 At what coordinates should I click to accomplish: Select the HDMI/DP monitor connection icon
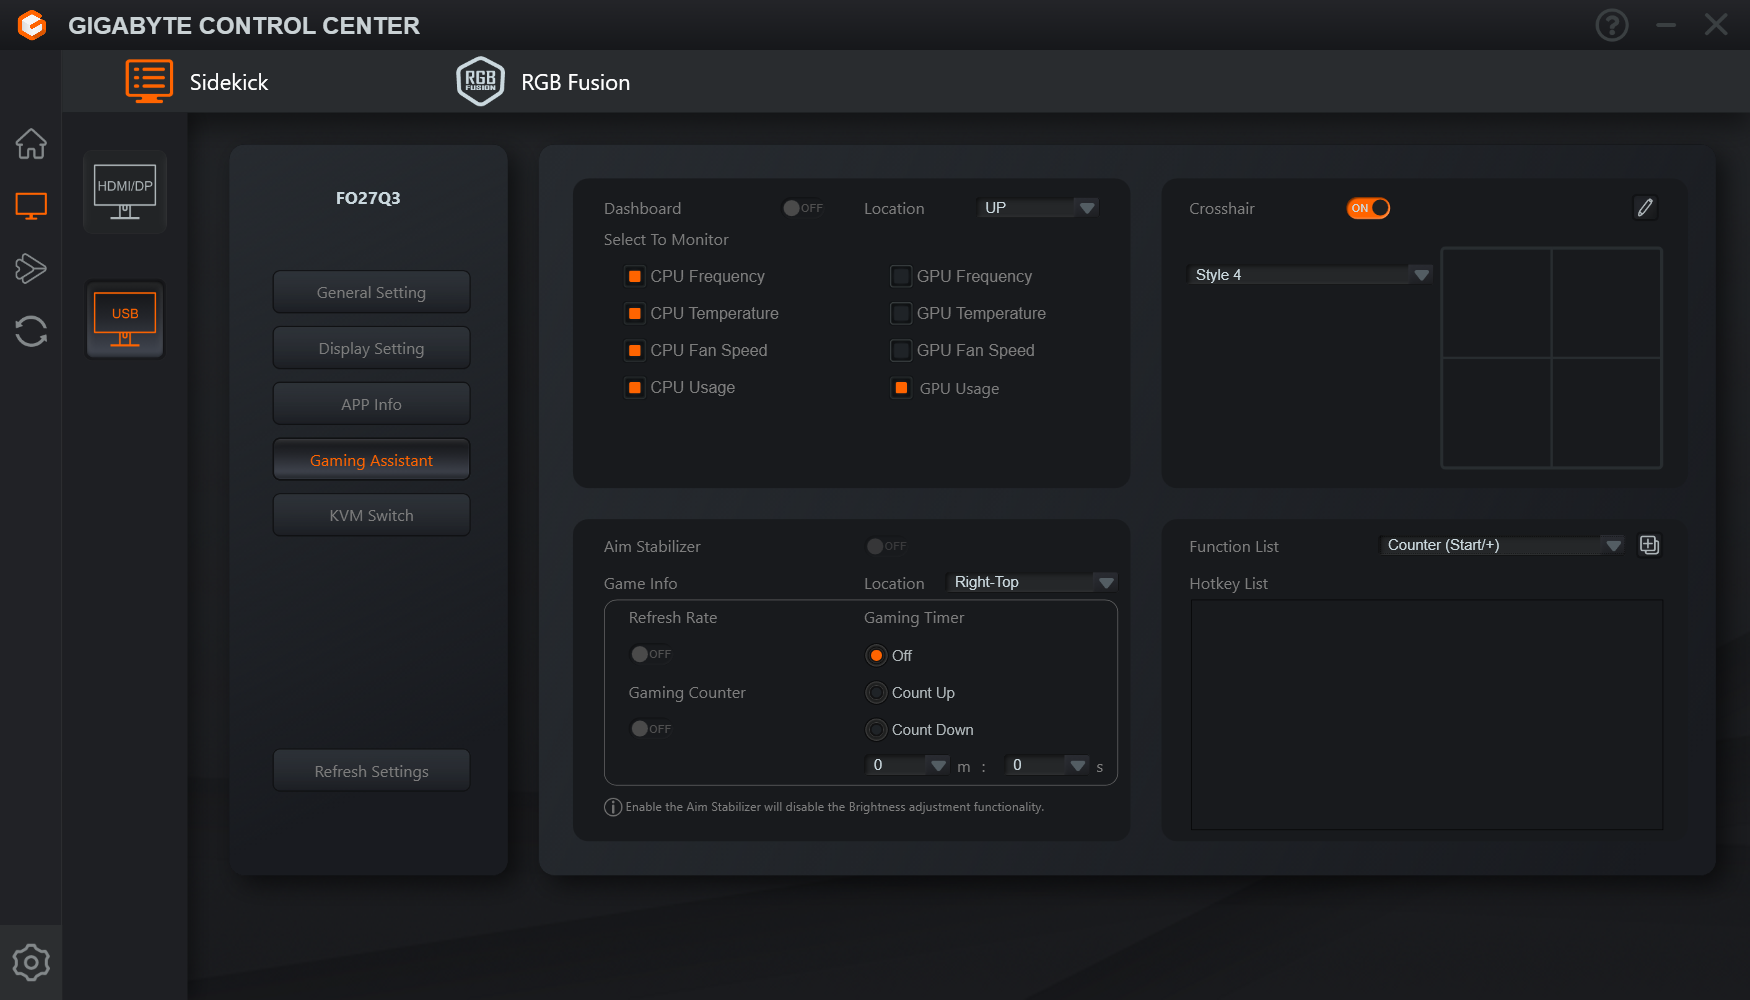(125, 192)
